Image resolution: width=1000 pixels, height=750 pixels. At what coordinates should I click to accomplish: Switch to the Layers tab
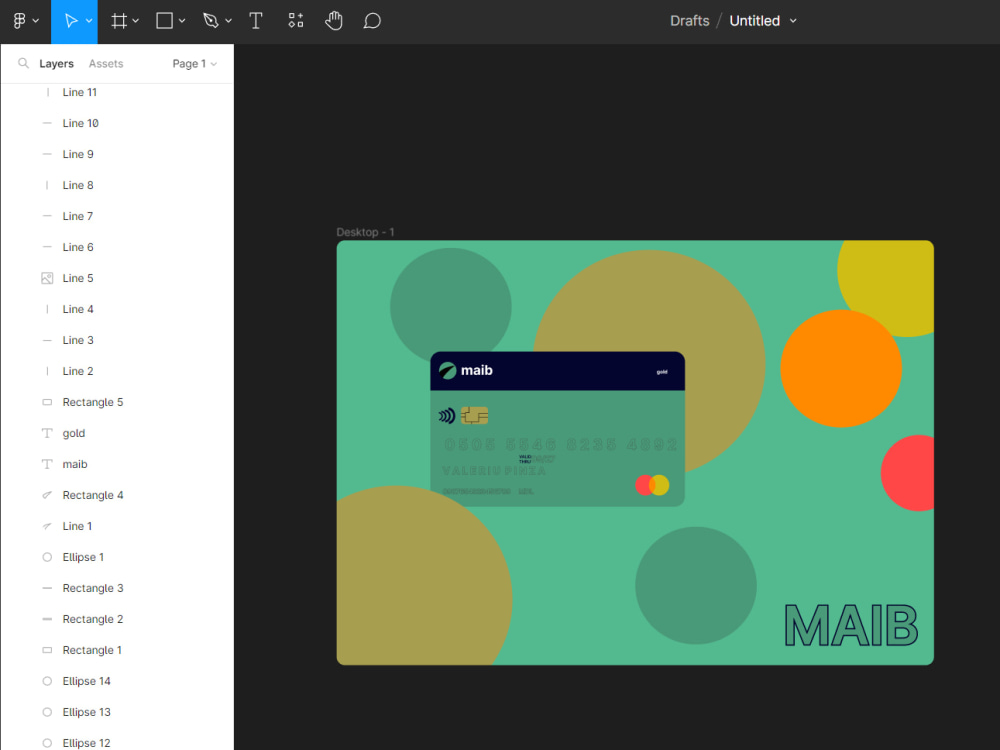[x=56, y=63]
